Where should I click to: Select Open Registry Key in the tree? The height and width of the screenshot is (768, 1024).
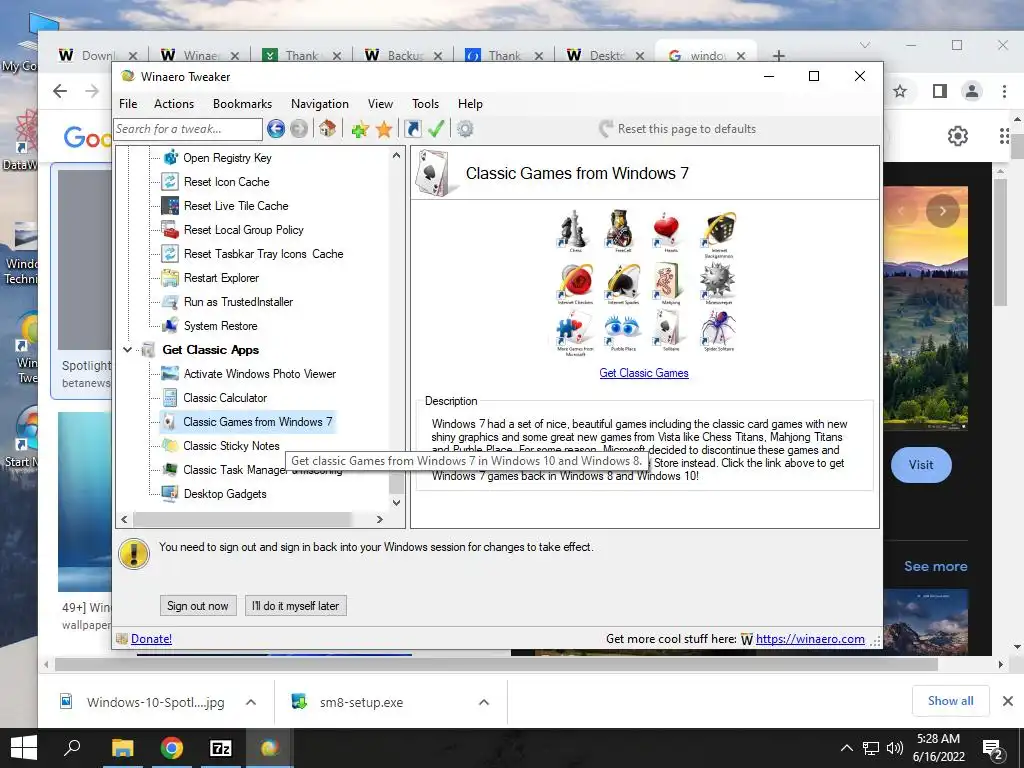(227, 157)
